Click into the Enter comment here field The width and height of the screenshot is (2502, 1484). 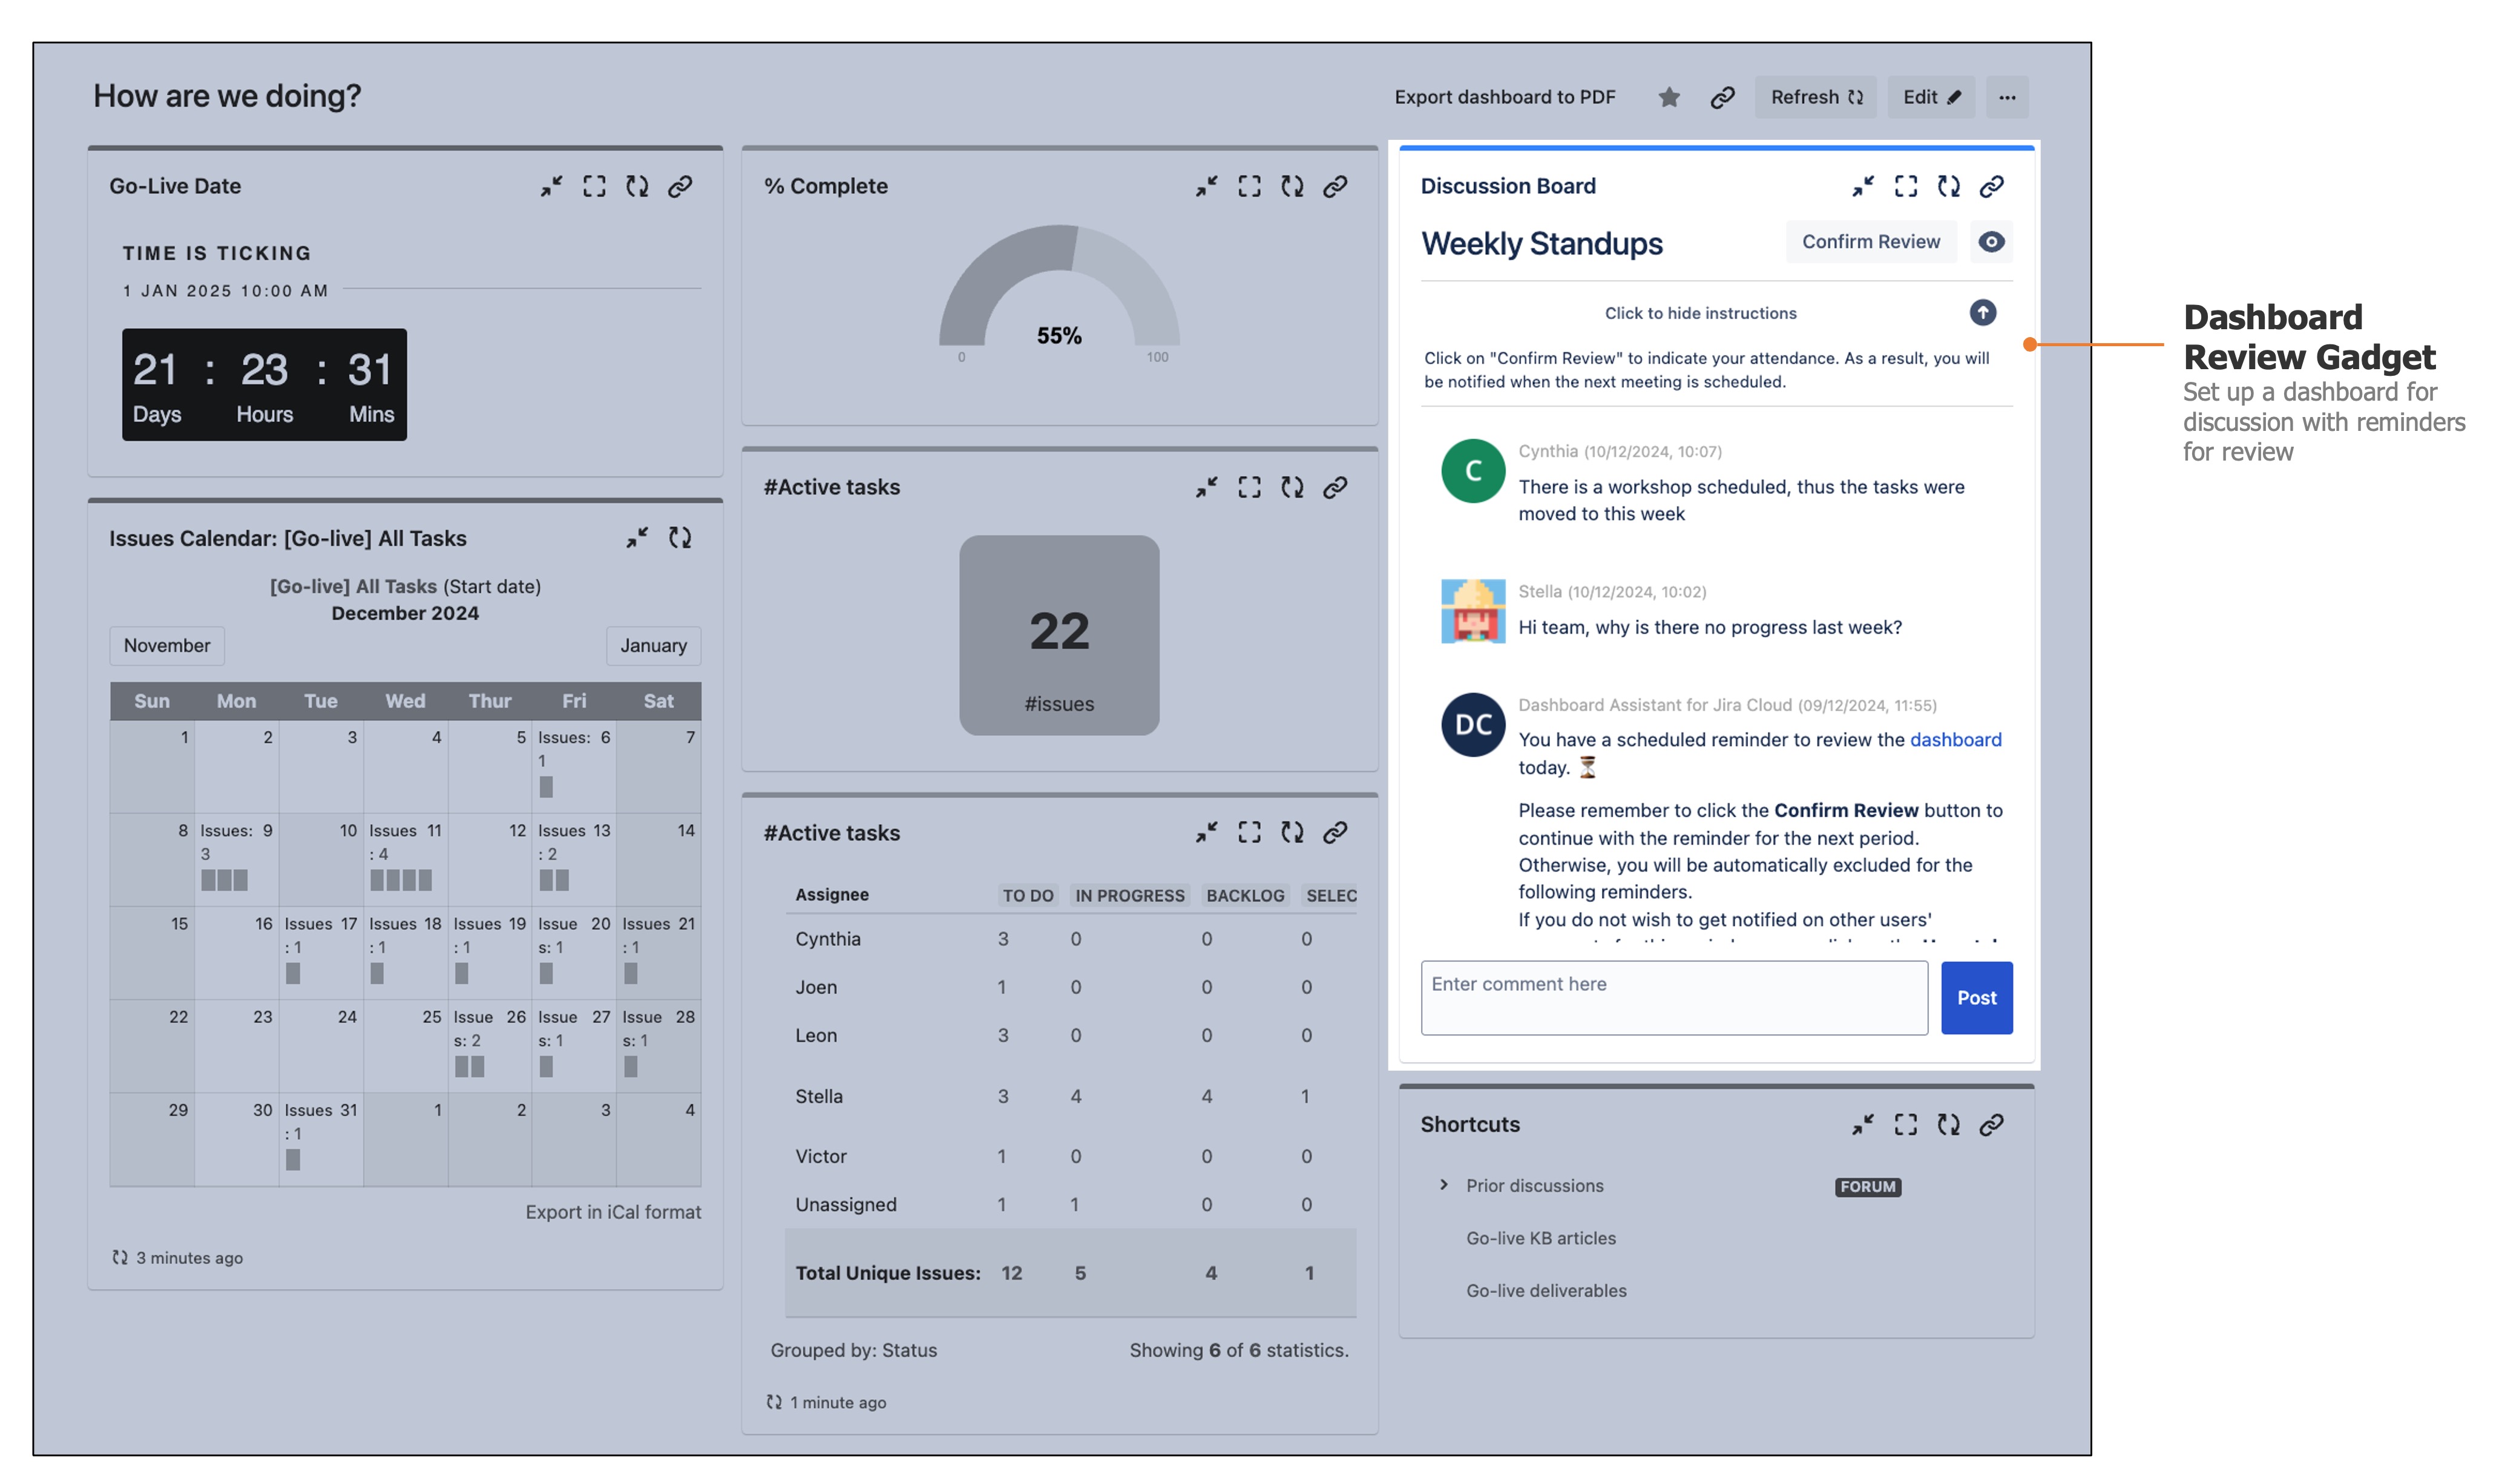click(x=1673, y=997)
